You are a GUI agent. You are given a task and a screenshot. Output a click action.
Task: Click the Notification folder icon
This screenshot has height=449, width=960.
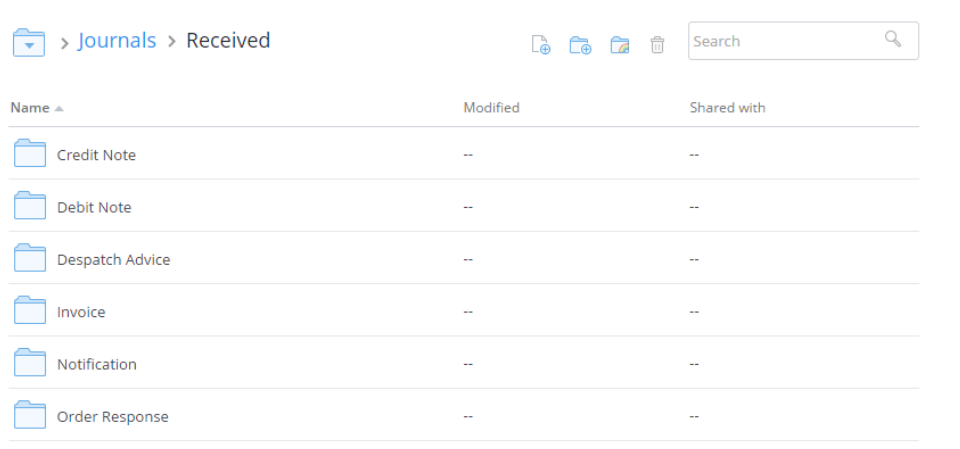pyautogui.click(x=30, y=363)
